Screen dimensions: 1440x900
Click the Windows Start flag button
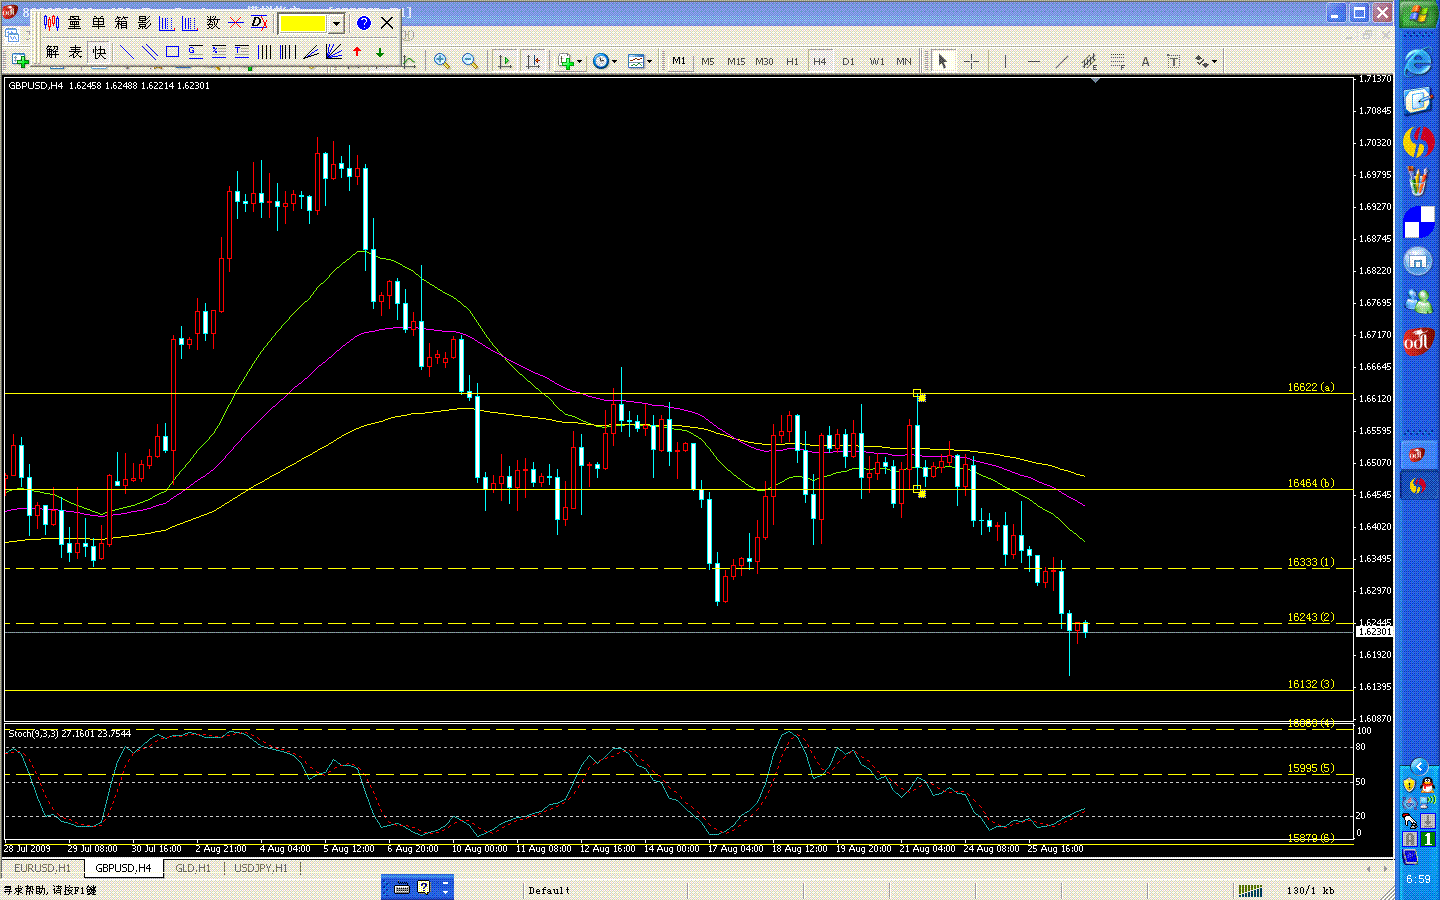coord(1418,15)
